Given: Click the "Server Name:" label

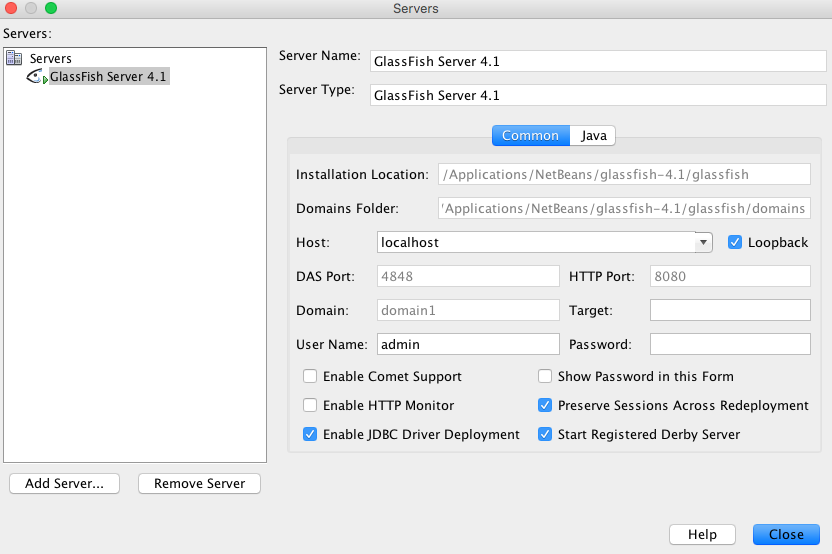Looking at the screenshot, I should 320,56.
